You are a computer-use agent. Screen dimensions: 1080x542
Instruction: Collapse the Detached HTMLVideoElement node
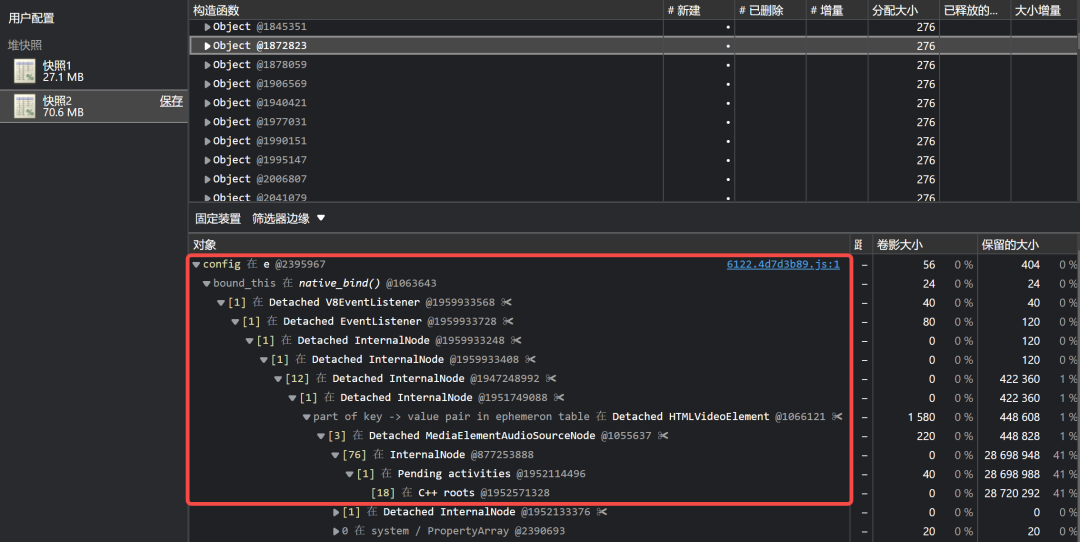click(x=307, y=417)
